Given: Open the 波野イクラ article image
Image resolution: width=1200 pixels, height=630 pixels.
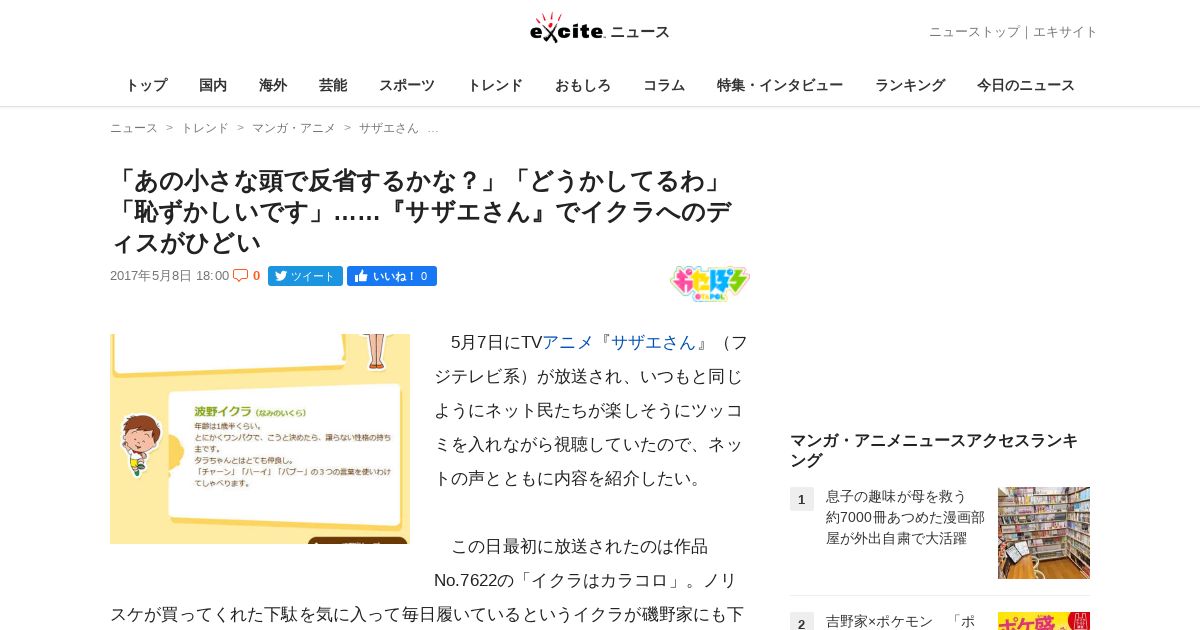Looking at the screenshot, I should coord(260,439).
